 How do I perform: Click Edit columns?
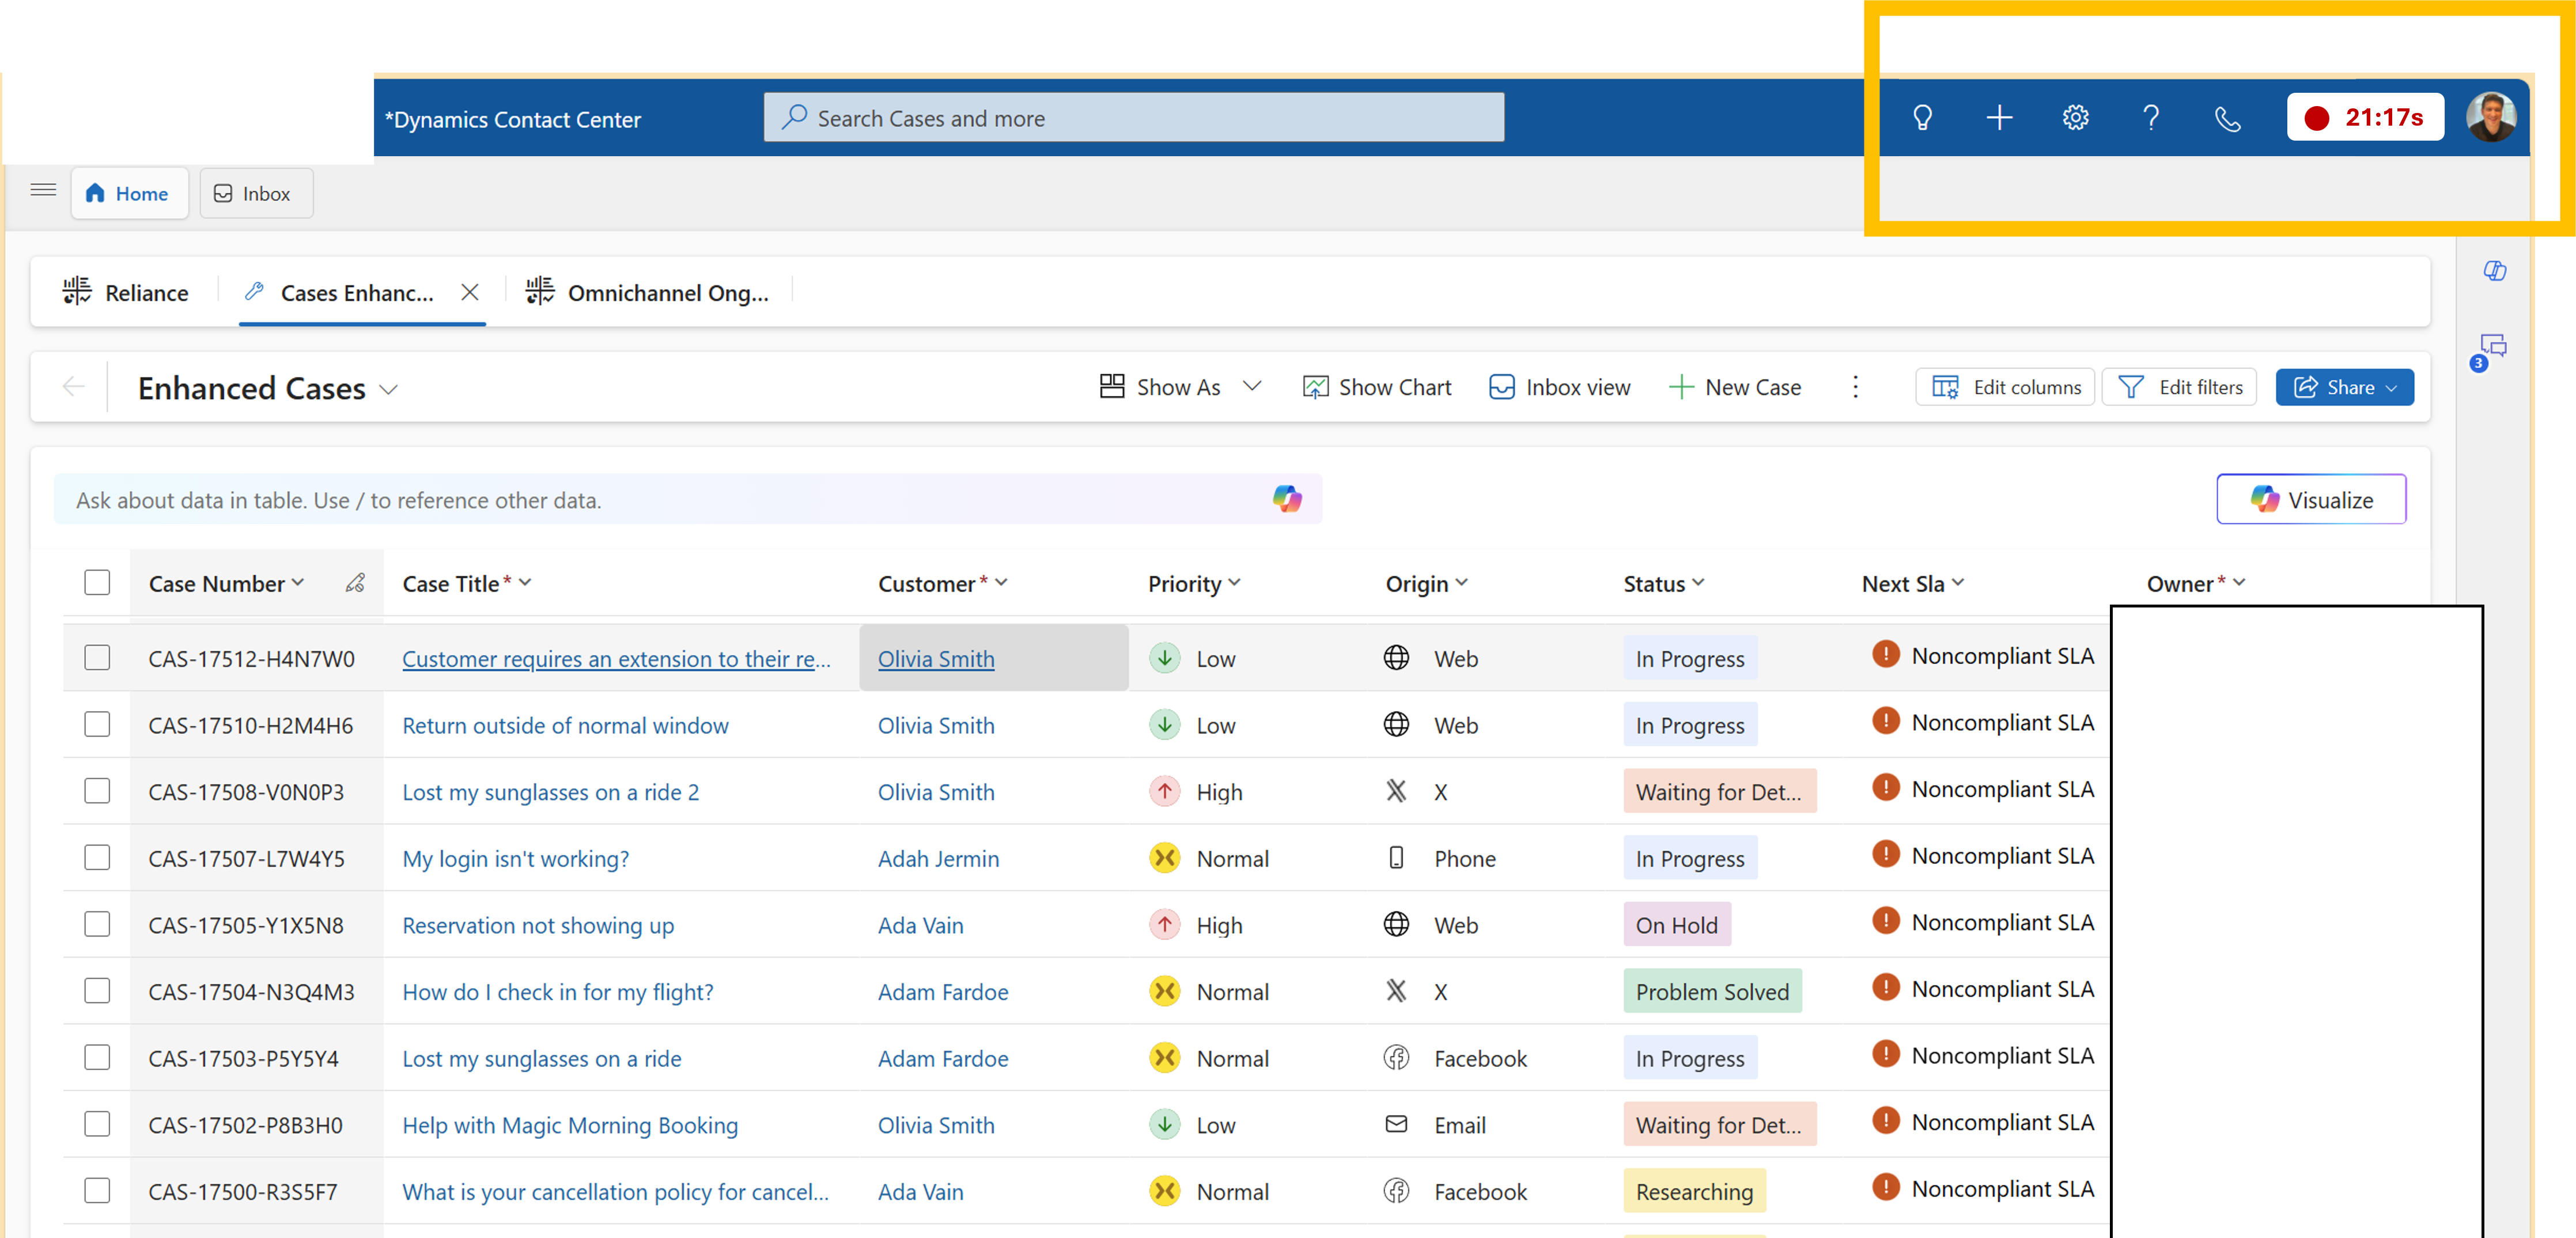coord(2005,387)
